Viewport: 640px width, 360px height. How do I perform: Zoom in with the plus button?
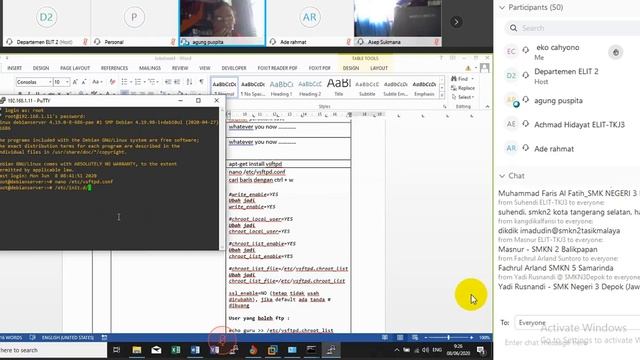click(471, 338)
